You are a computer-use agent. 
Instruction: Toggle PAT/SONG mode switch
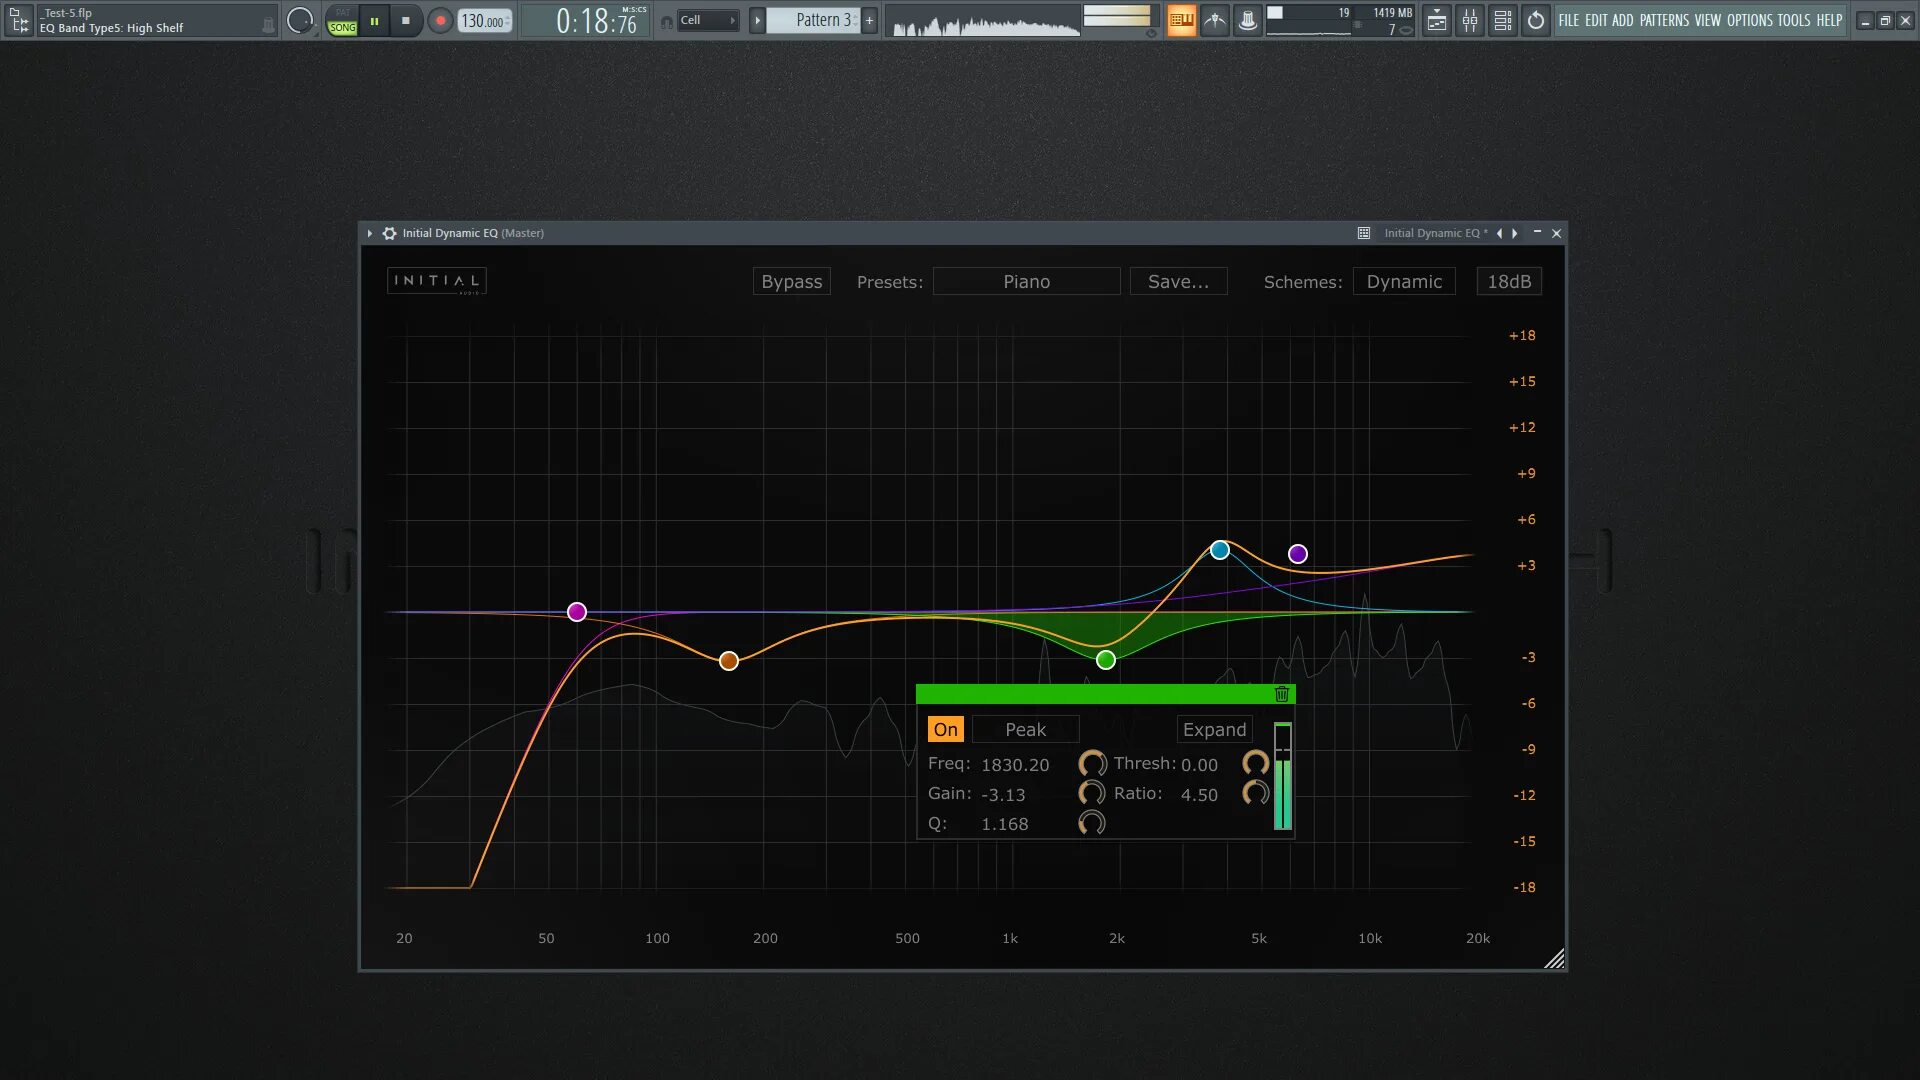pos(342,21)
